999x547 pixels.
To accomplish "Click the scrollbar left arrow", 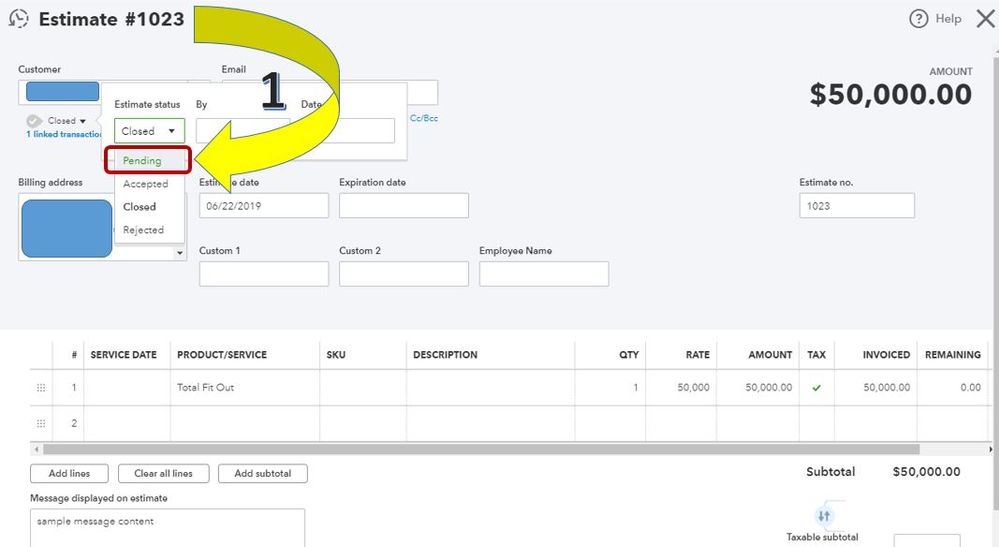I will [x=36, y=449].
